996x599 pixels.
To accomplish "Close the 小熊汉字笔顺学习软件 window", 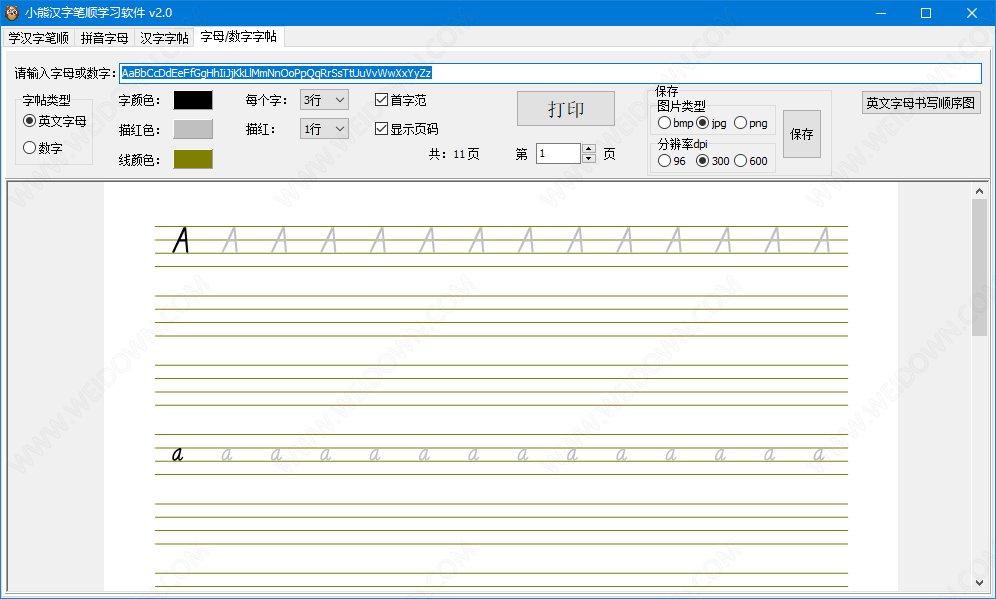I will pyautogui.click(x=972, y=13).
